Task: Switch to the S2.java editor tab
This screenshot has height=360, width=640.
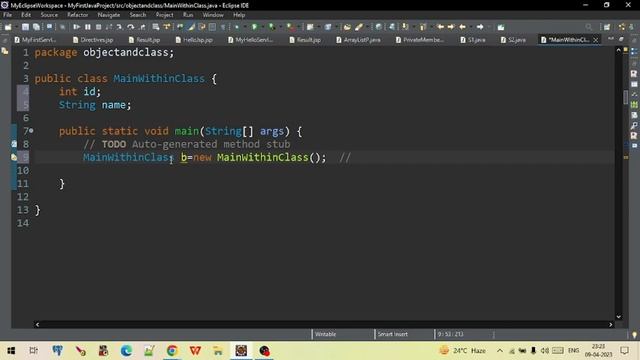Action: point(513,40)
